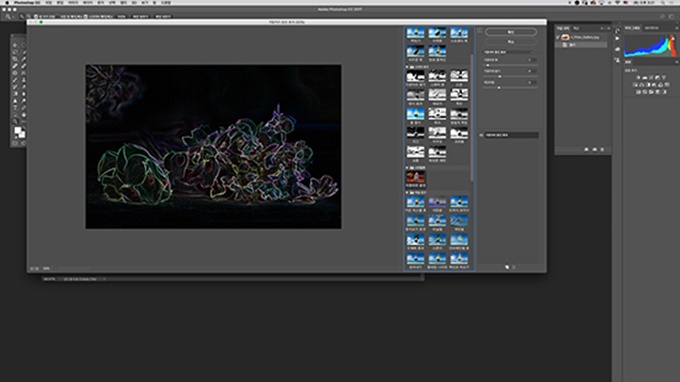Click the Change Screen Mode icon

23,143
